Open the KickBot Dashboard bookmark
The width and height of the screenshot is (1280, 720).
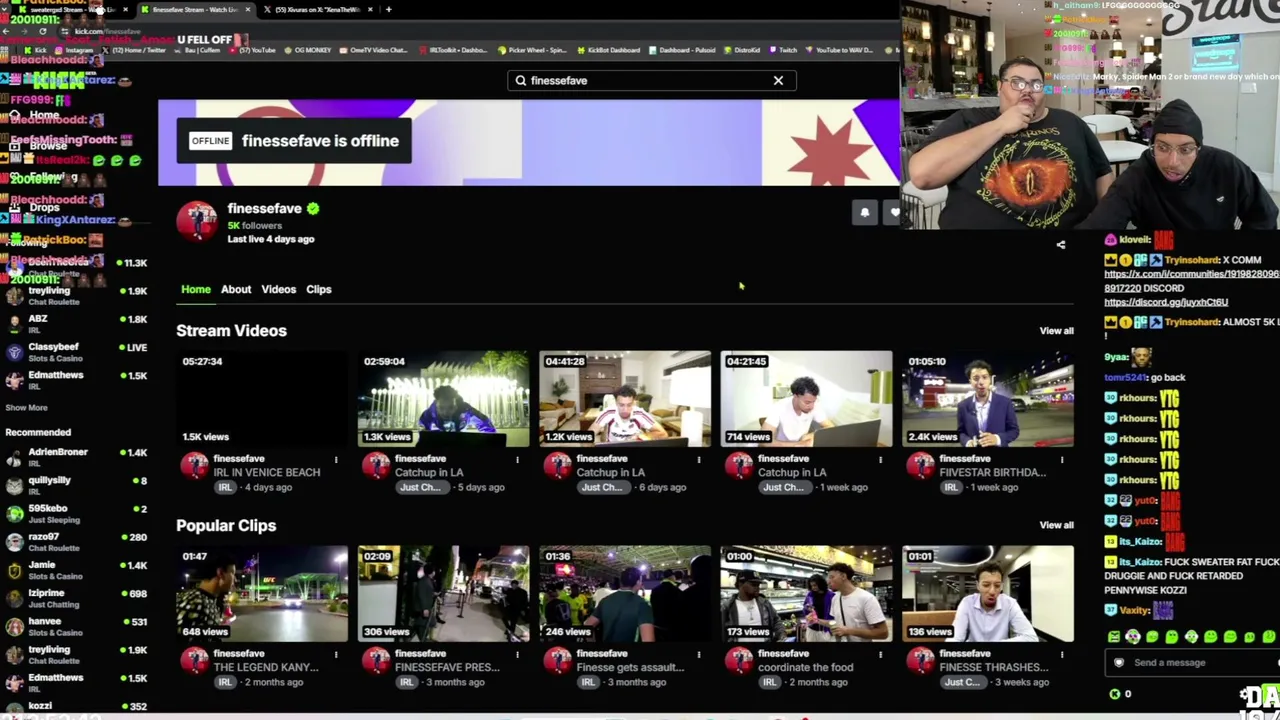pyautogui.click(x=608, y=50)
